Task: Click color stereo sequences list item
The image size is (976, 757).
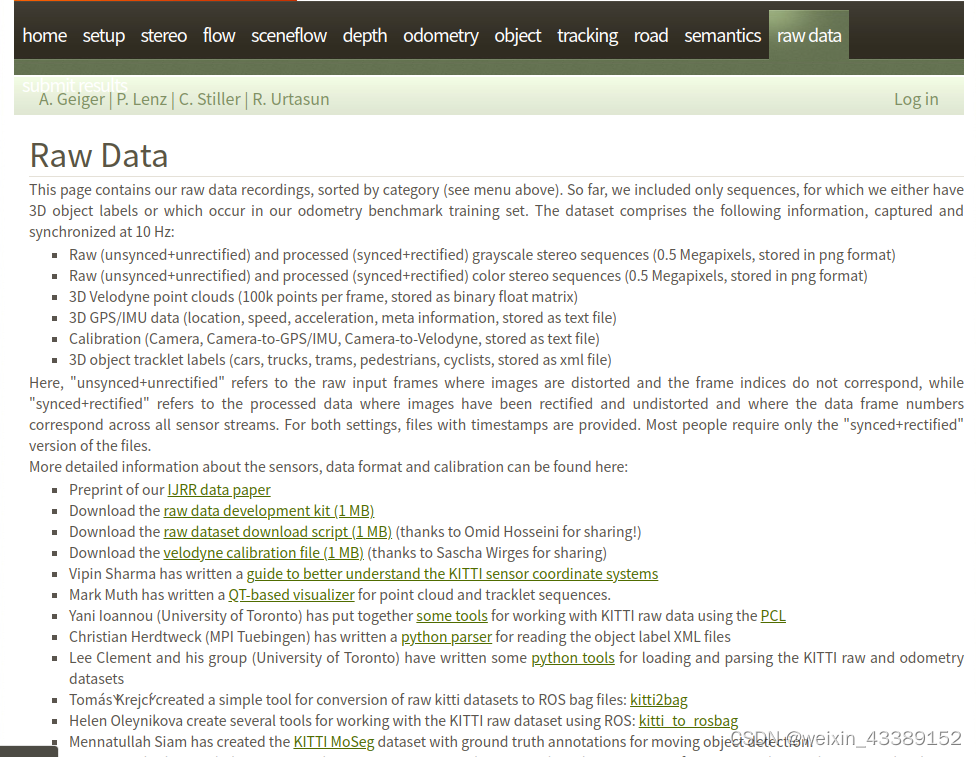Action: (x=468, y=276)
